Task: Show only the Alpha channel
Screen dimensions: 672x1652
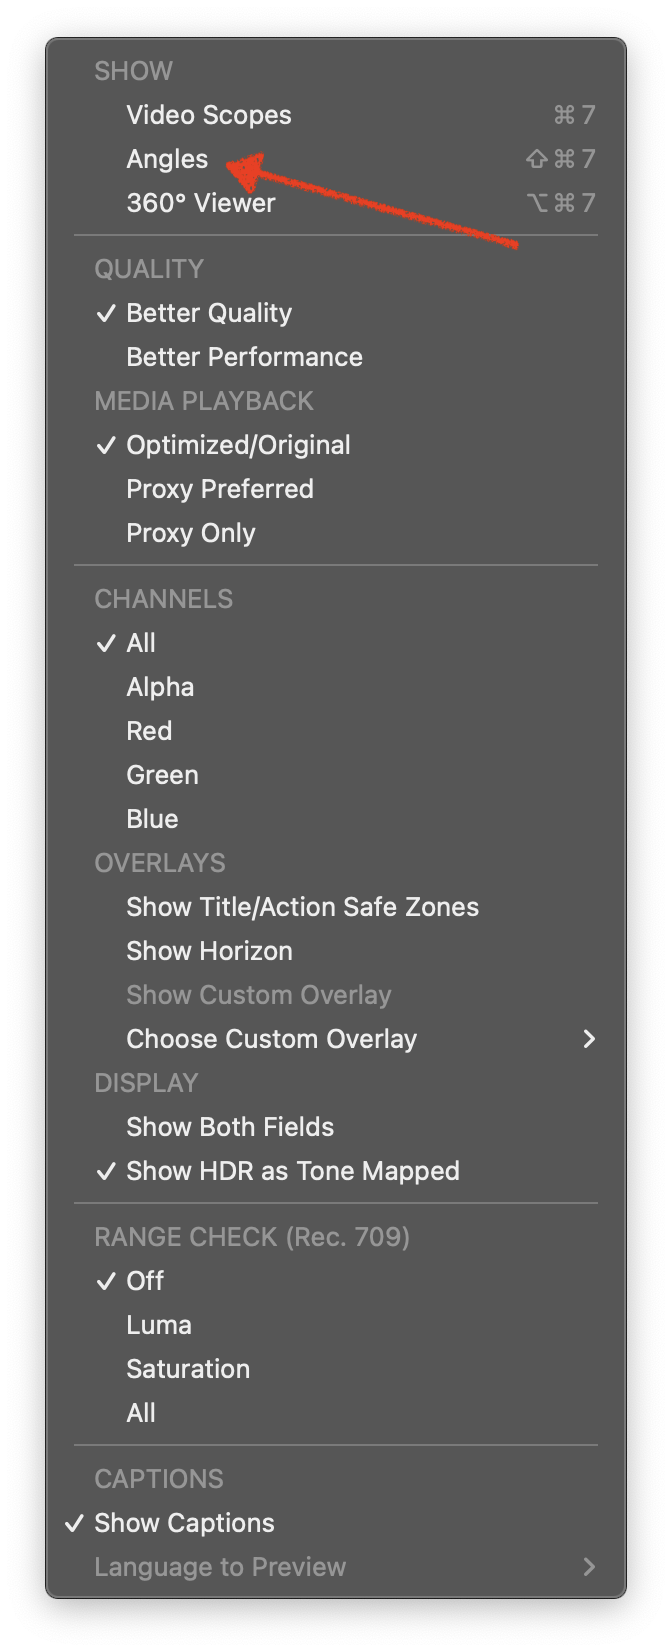Action: [336, 687]
